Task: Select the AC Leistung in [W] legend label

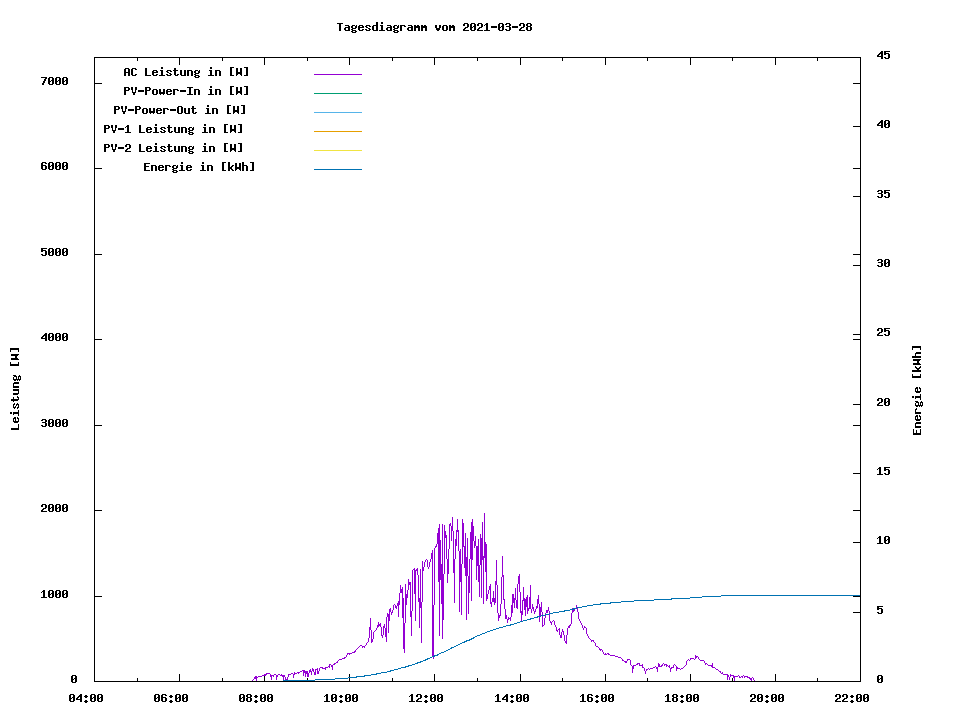Action: click(x=186, y=72)
